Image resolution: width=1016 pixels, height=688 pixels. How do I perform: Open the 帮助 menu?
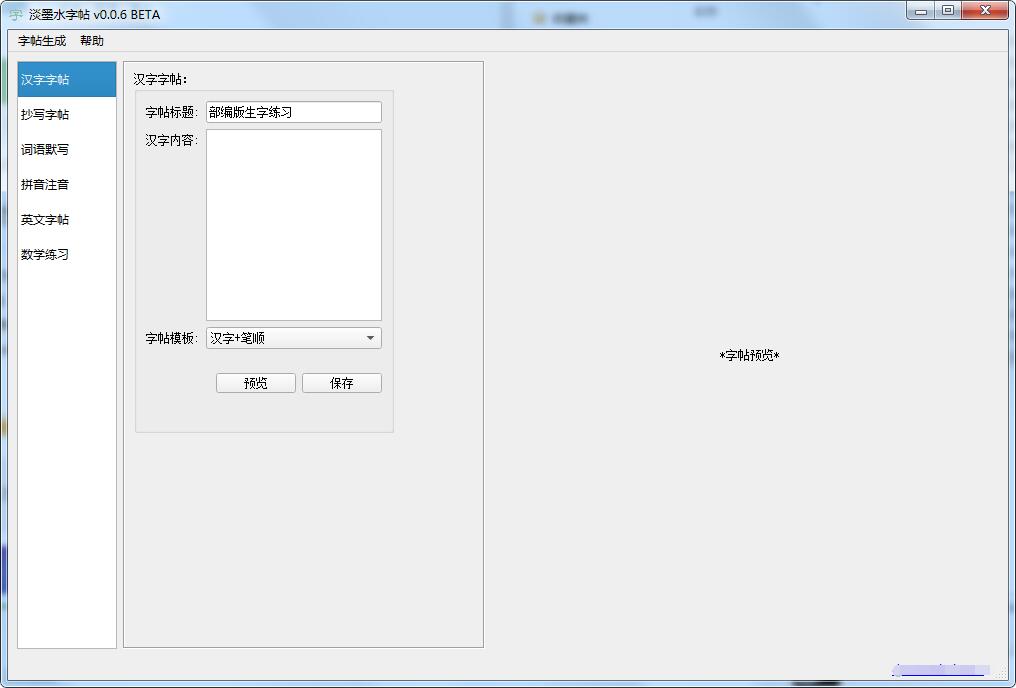[x=90, y=41]
